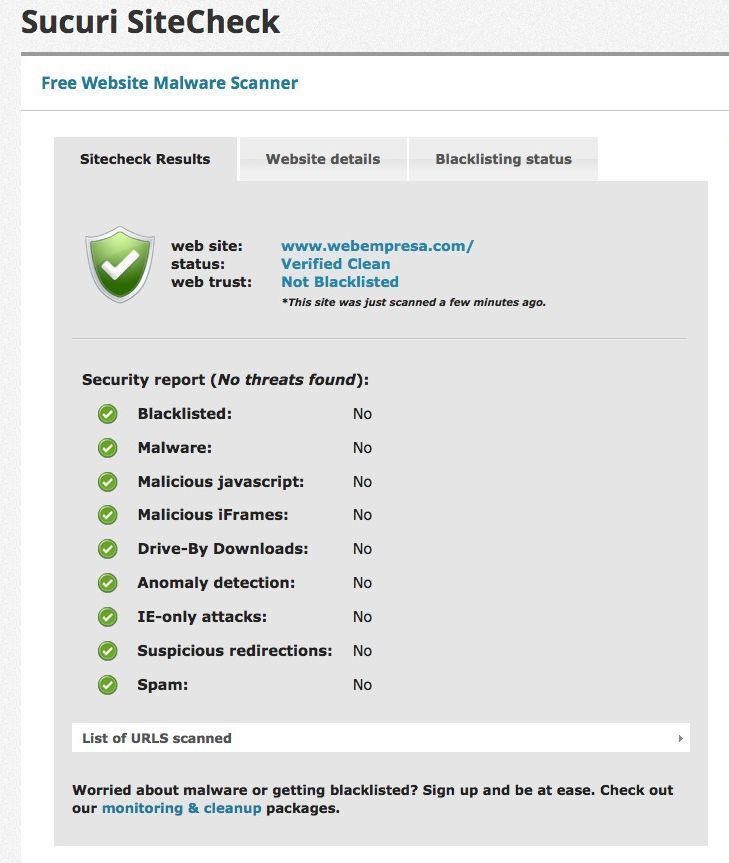Image resolution: width=729 pixels, height=863 pixels.
Task: Click the green verified shield icon
Action: point(118,263)
